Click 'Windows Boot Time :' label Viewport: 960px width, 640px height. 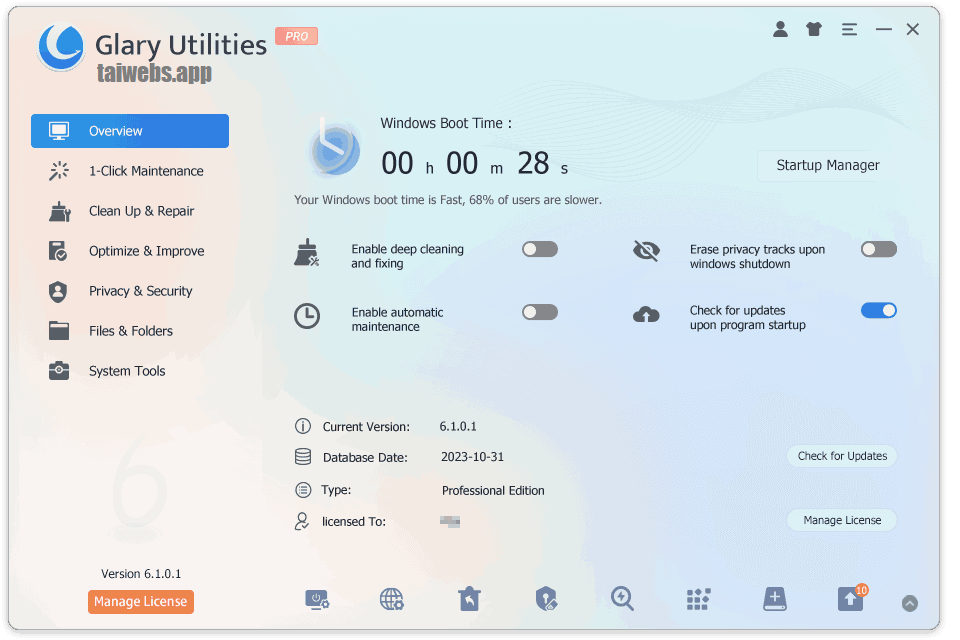point(446,123)
